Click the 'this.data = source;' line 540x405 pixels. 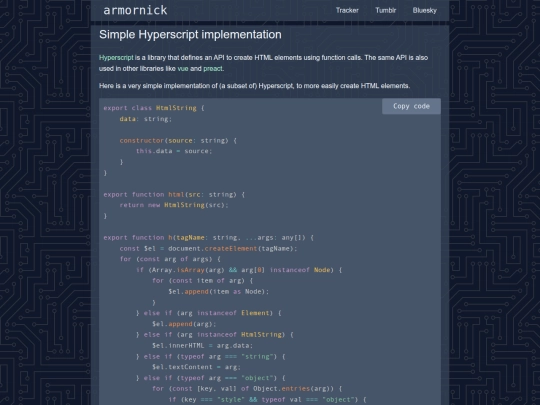click(174, 151)
